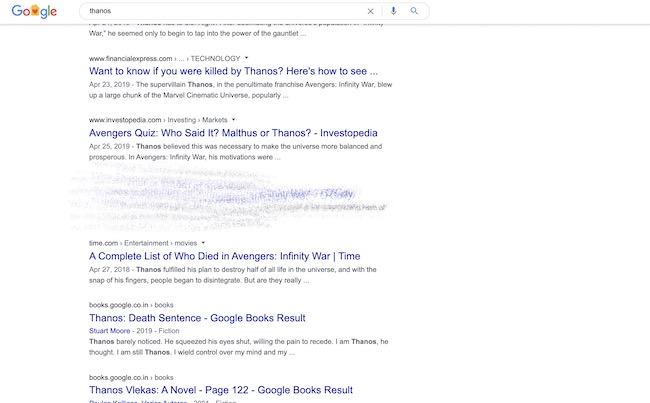Click the www.financialexpress.com breadcrumb URL
This screenshot has width=650, height=403.
[130, 59]
